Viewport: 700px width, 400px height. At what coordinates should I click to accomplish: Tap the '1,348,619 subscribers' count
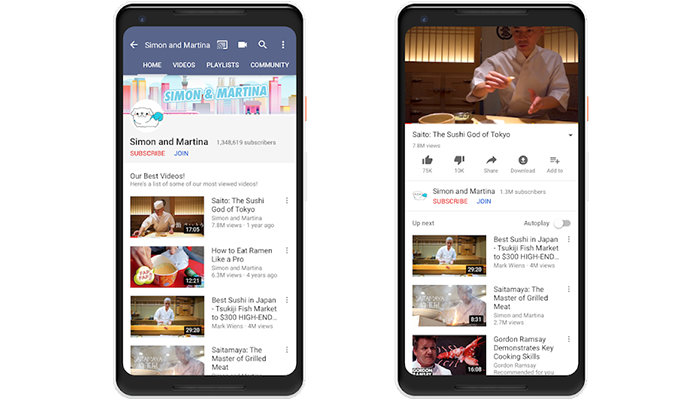pyautogui.click(x=246, y=142)
